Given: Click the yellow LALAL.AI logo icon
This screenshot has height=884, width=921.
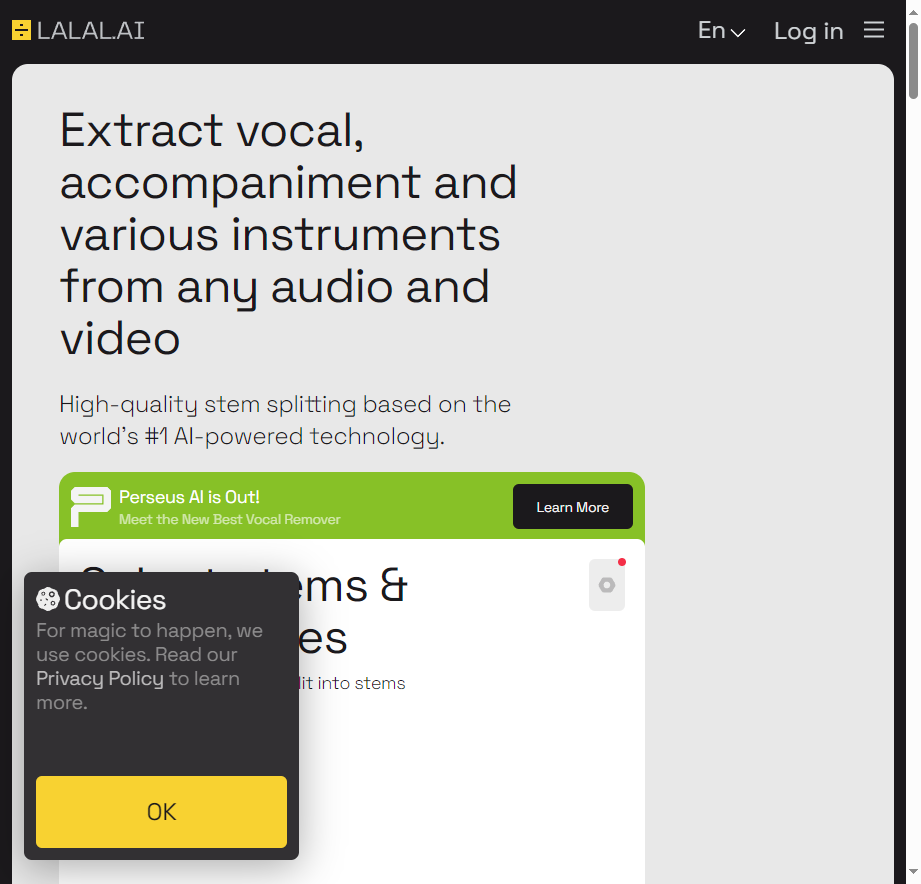Looking at the screenshot, I should coord(21,31).
